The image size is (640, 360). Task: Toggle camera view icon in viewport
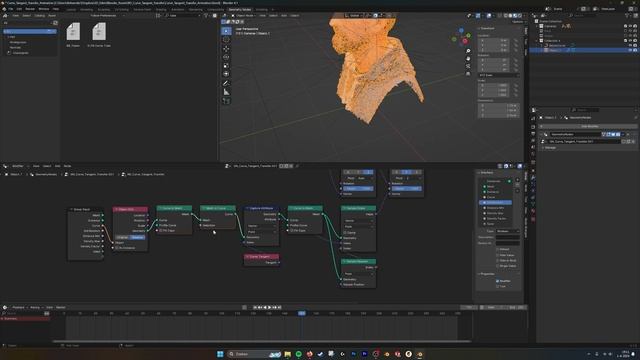[468, 66]
